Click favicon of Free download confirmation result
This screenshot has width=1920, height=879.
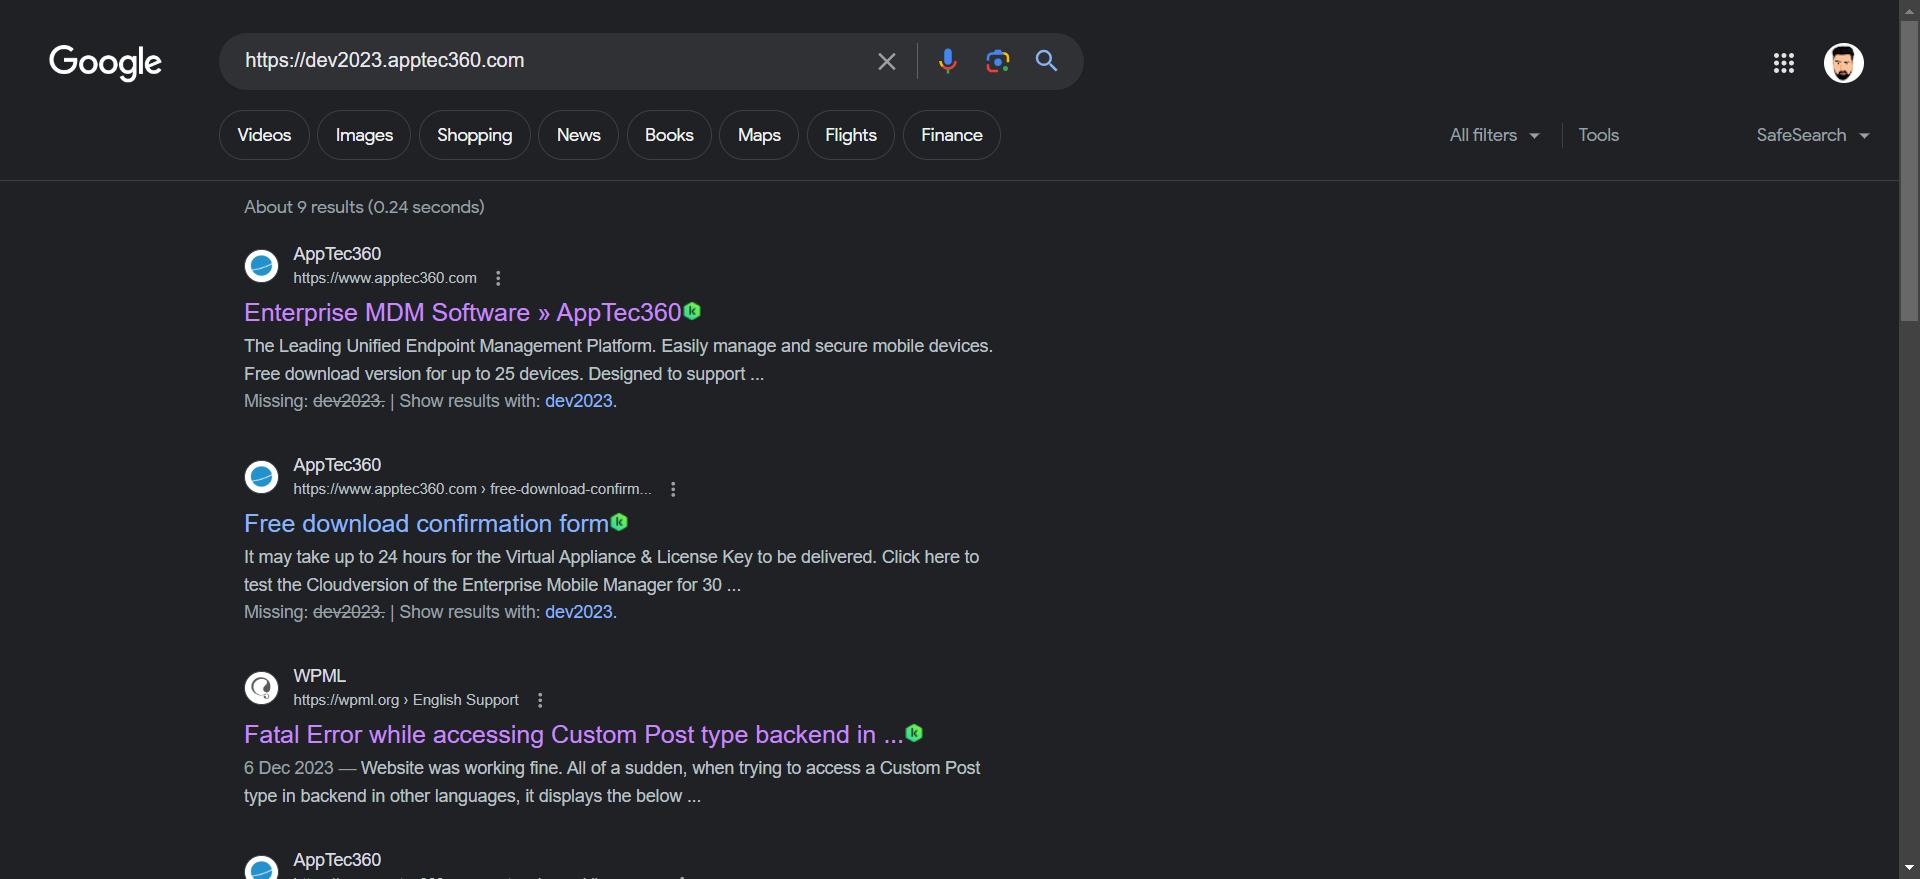[261, 477]
